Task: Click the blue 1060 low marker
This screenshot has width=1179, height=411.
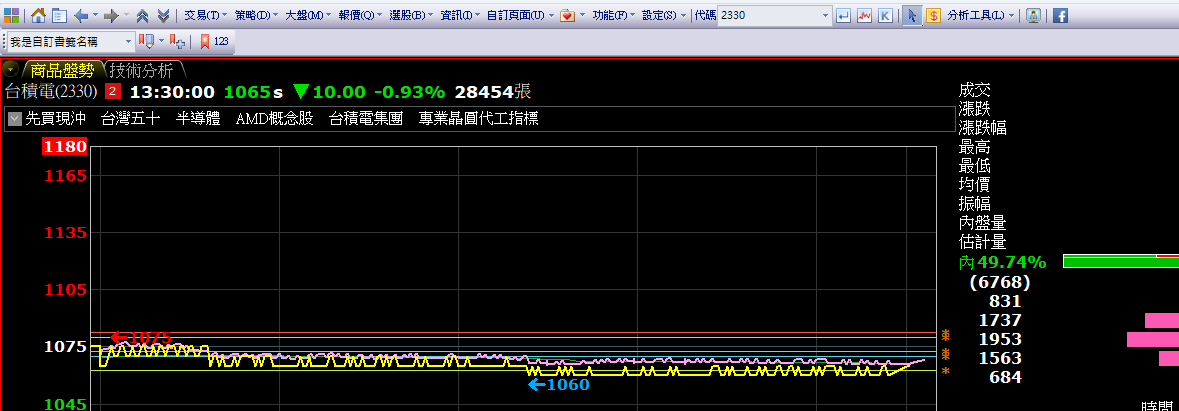Action: (x=559, y=385)
